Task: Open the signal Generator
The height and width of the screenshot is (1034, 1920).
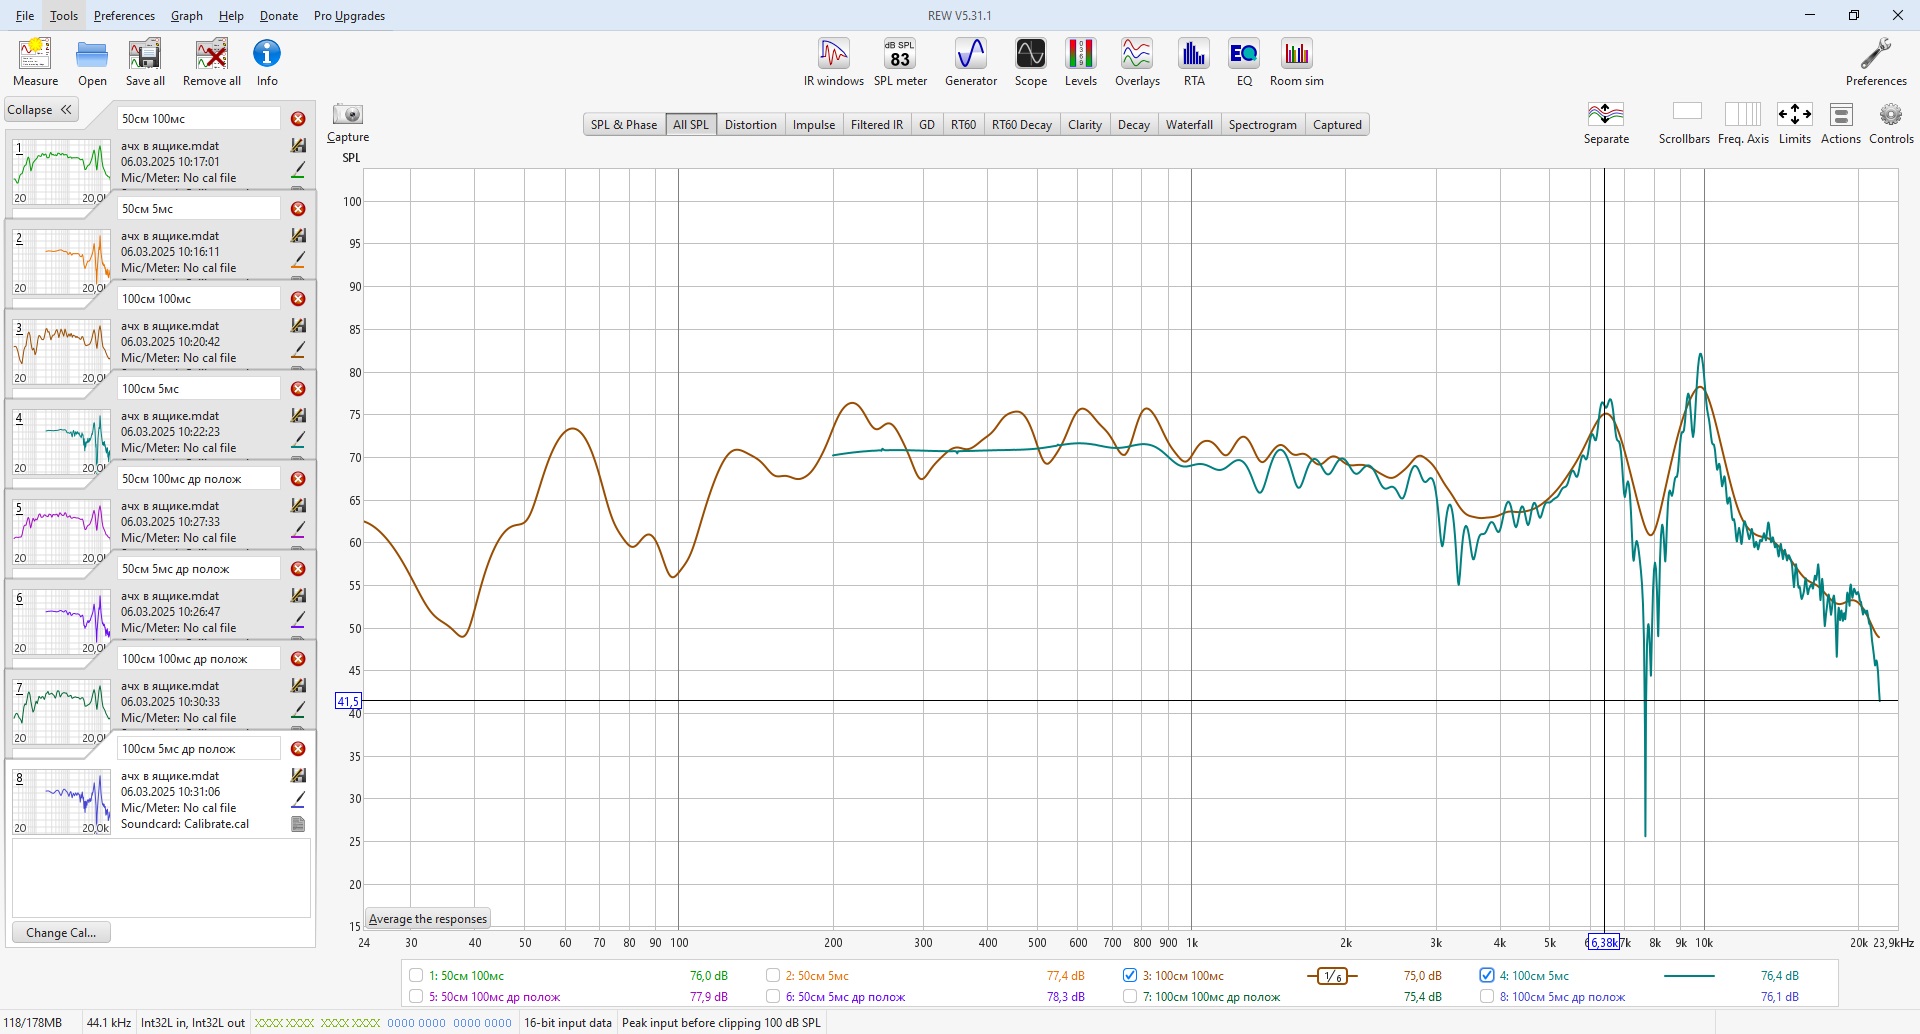Action: (971, 62)
